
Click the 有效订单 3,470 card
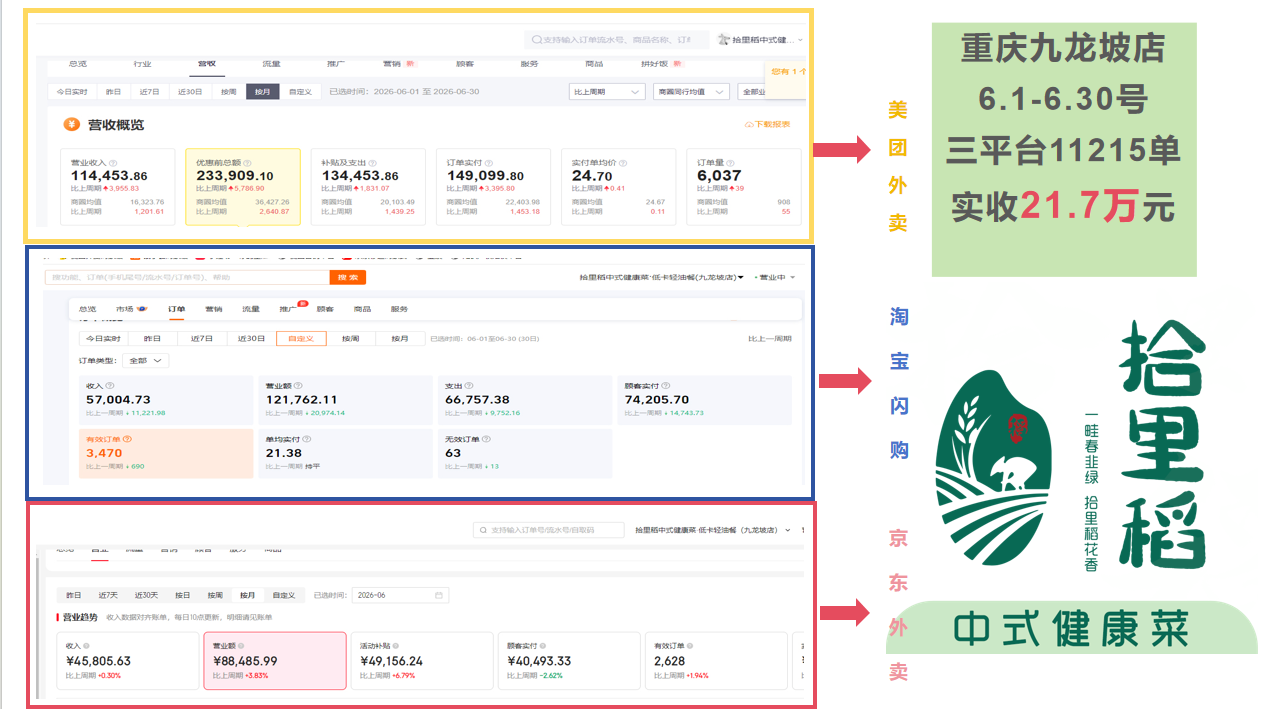[166, 454]
